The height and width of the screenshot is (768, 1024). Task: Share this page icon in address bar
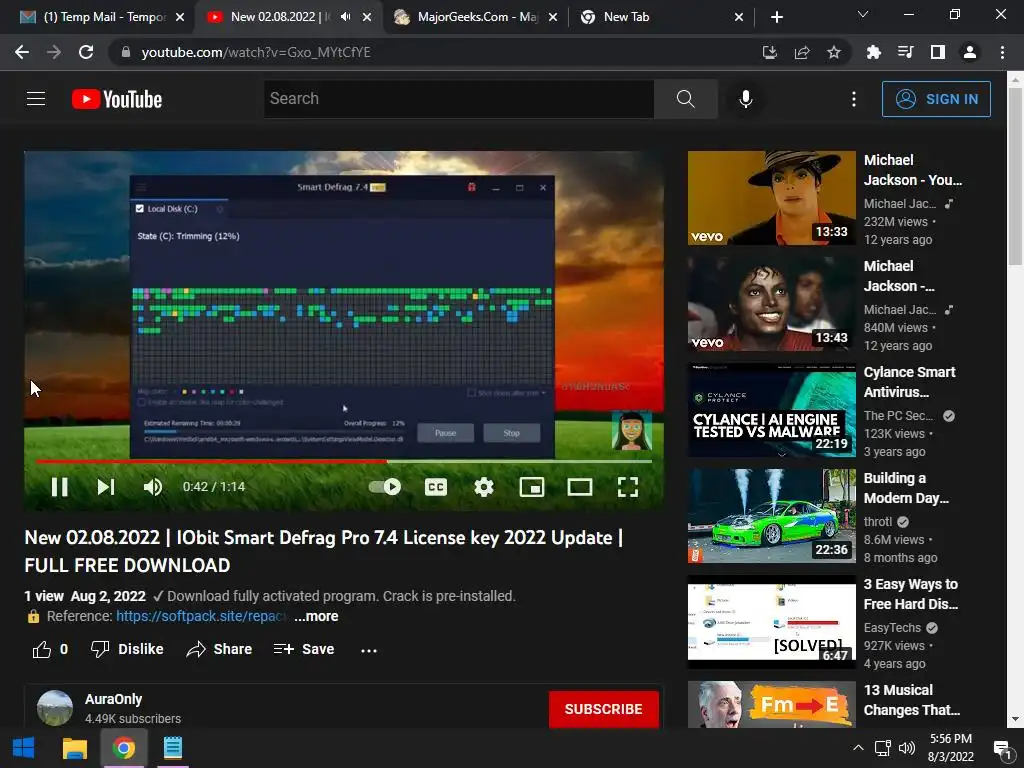pyautogui.click(x=802, y=52)
